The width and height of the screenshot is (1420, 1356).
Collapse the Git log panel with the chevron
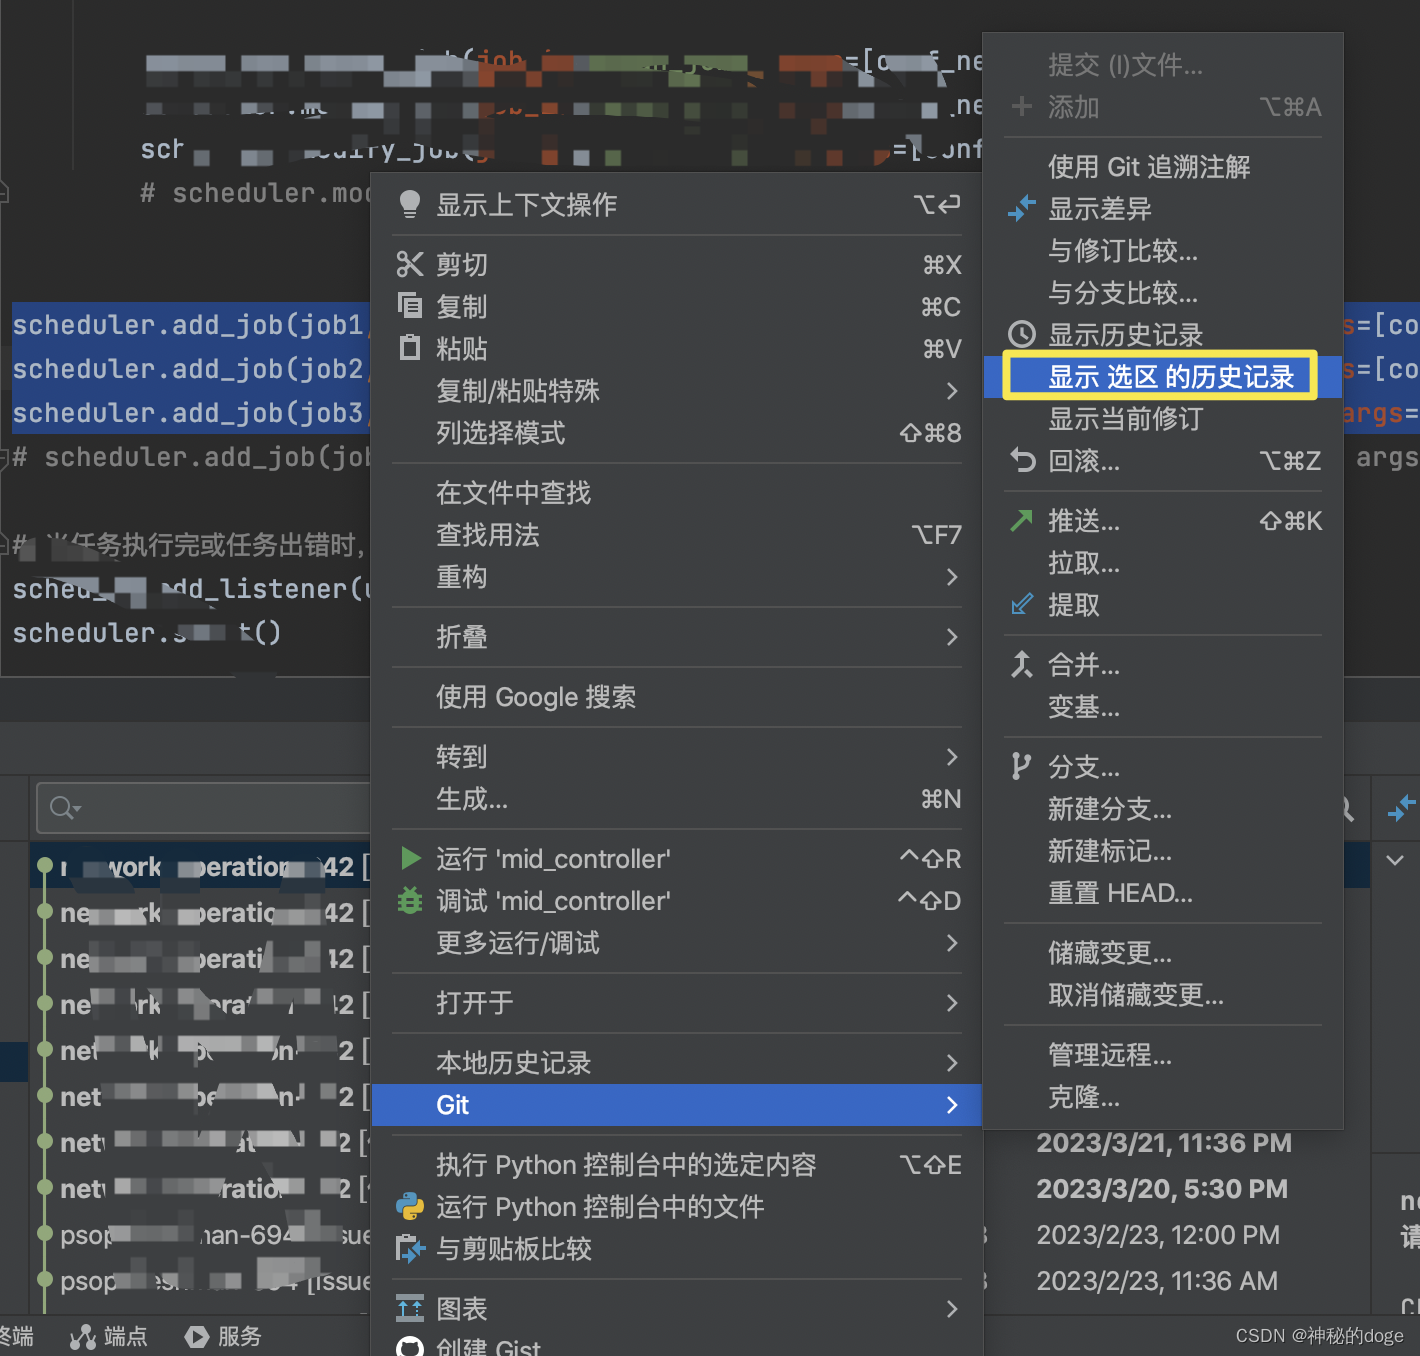1397,860
